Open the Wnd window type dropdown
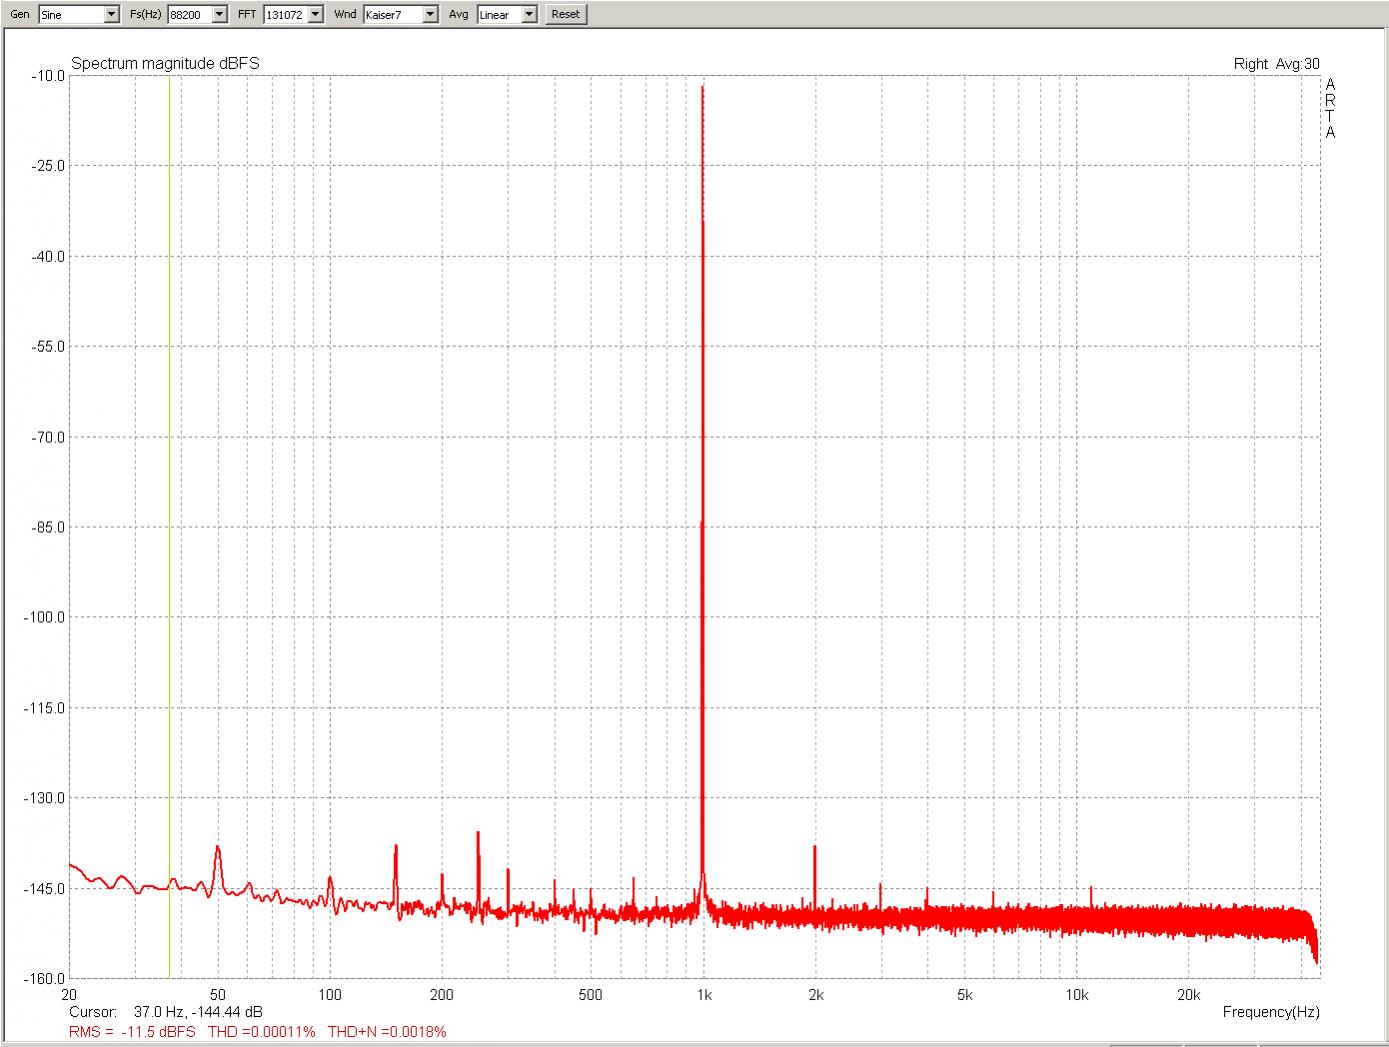This screenshot has width=1389, height=1047. coord(401,14)
